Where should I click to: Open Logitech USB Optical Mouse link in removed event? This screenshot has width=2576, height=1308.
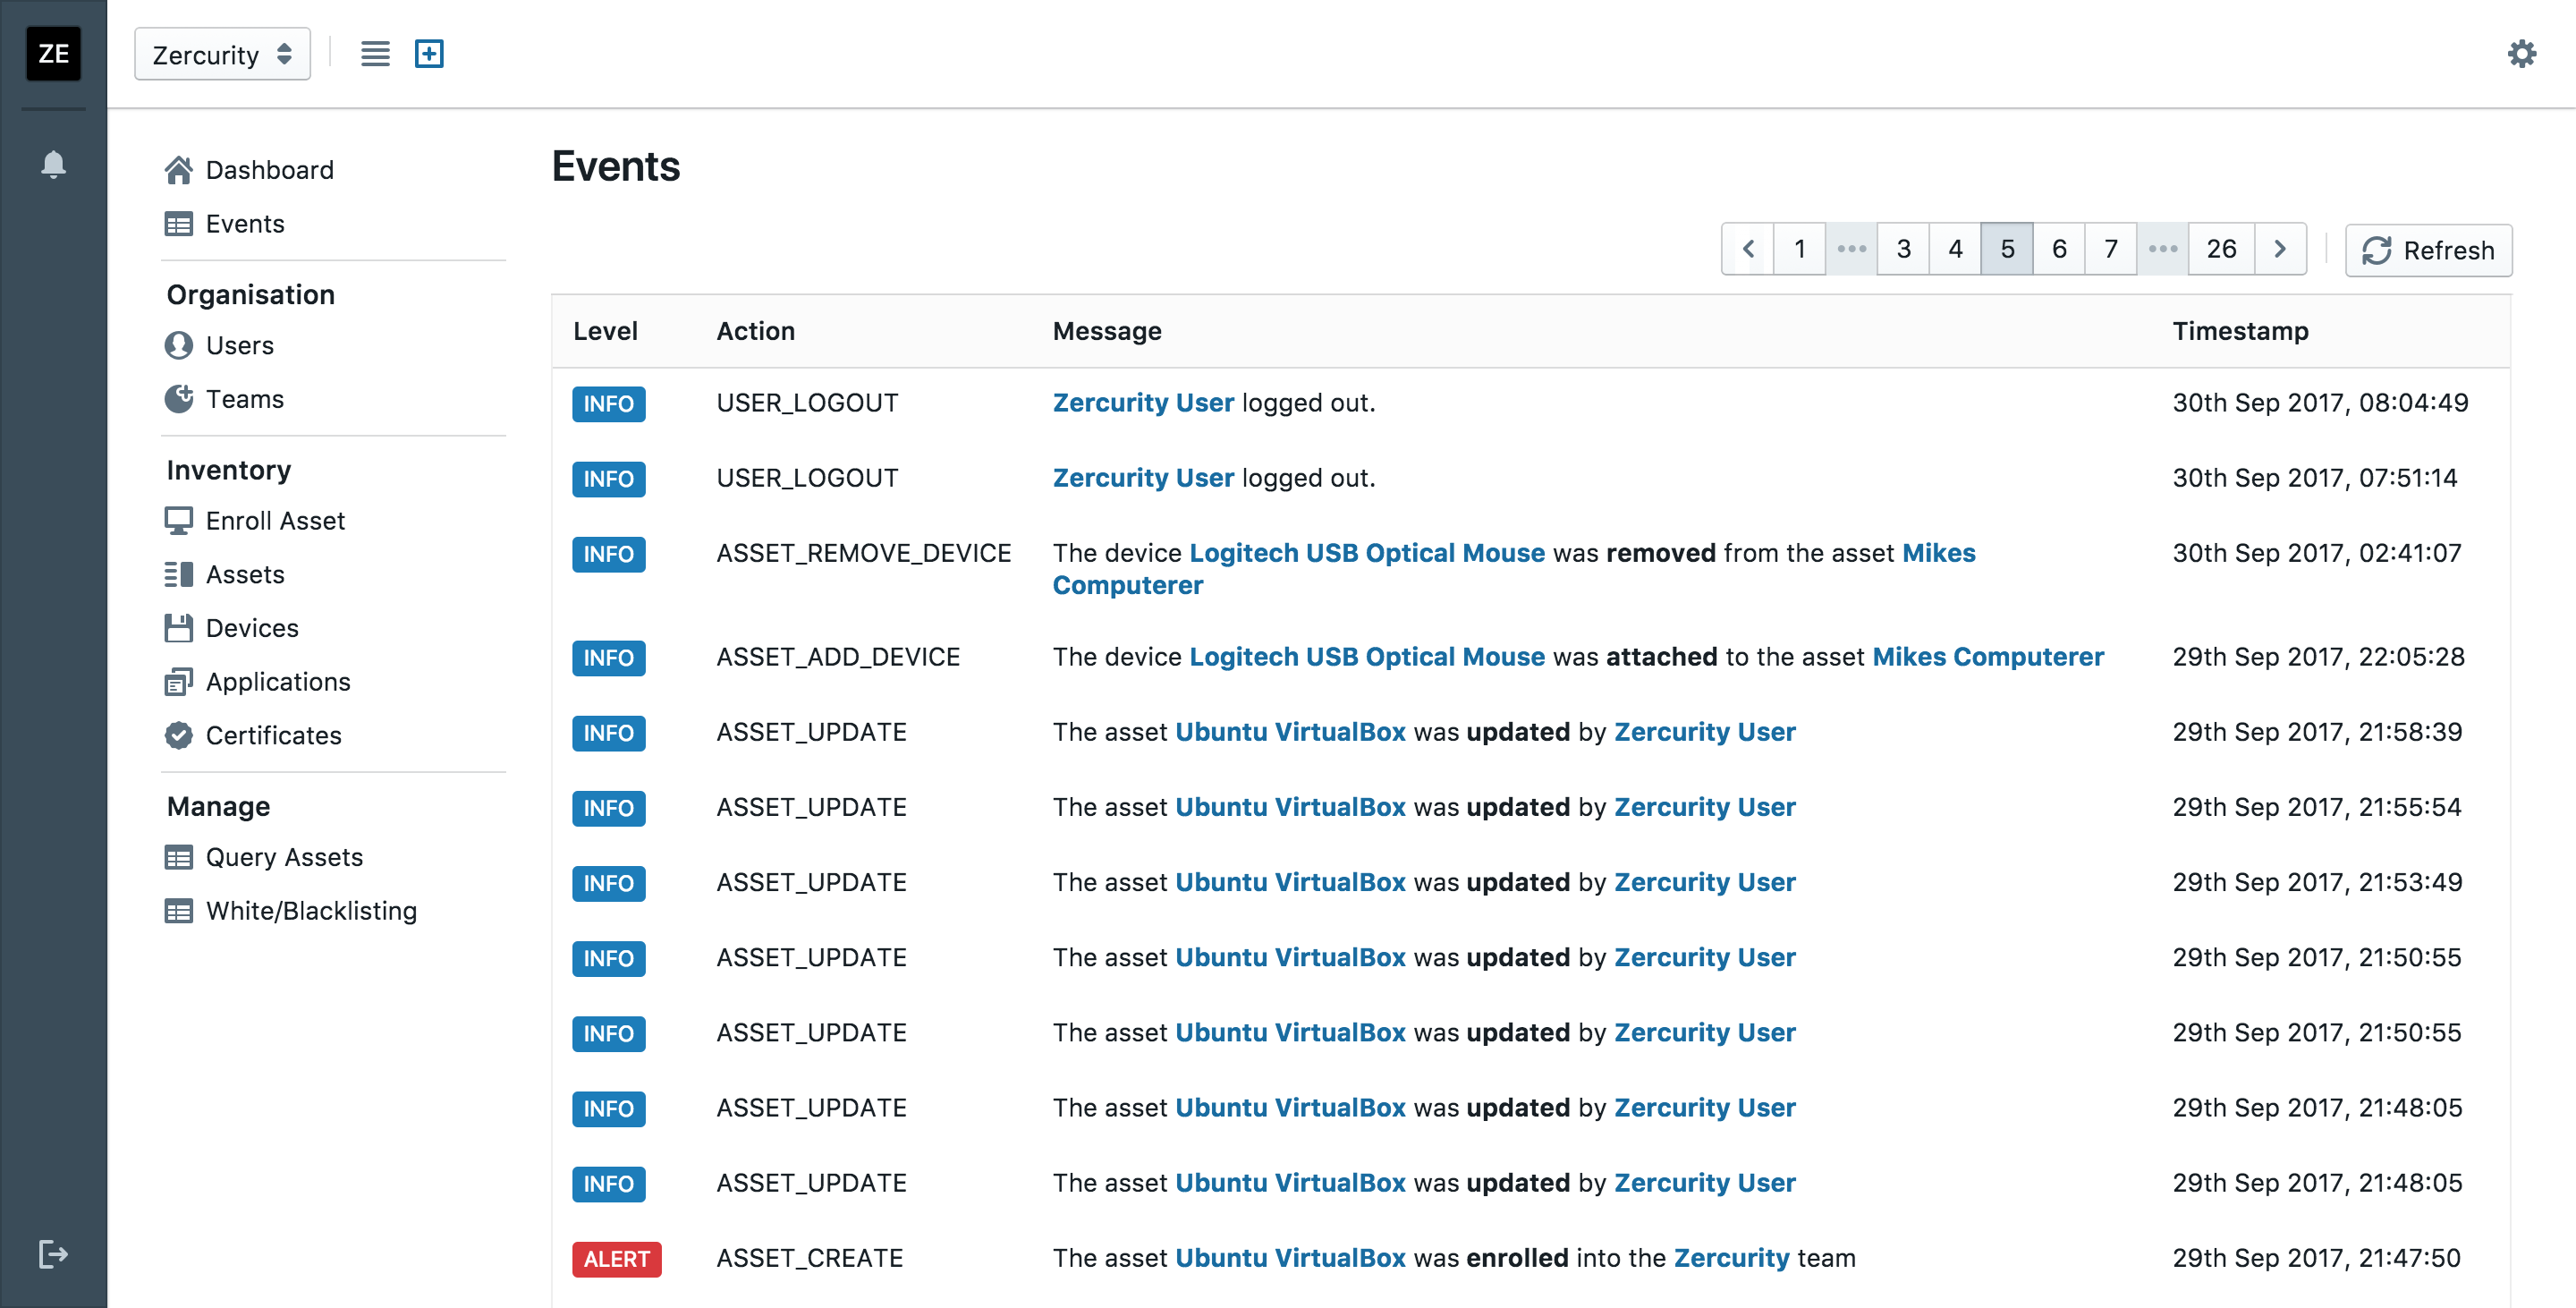tap(1366, 553)
